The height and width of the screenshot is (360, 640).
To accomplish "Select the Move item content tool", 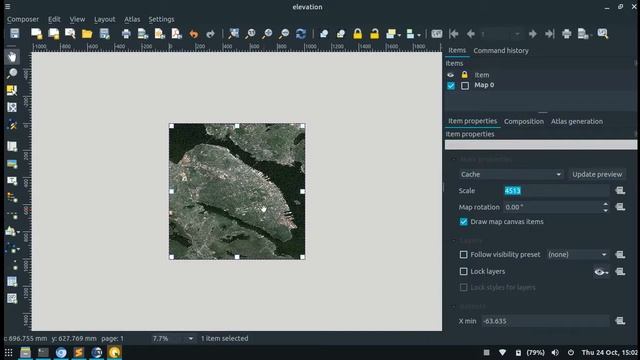I will click(12, 107).
